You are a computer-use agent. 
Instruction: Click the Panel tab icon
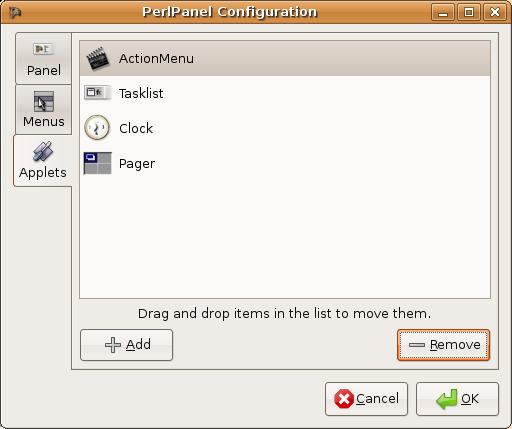[44, 49]
